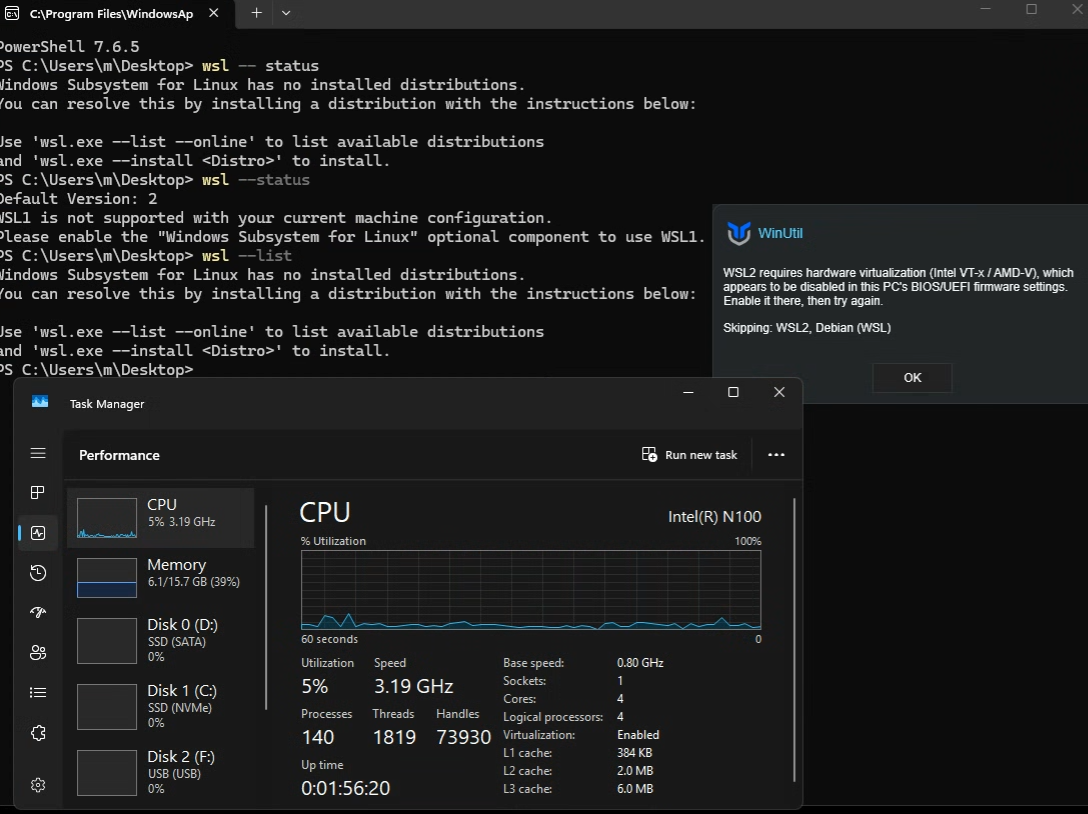Click the CPU utilization graph
The height and width of the screenshot is (814, 1088).
(x=531, y=590)
